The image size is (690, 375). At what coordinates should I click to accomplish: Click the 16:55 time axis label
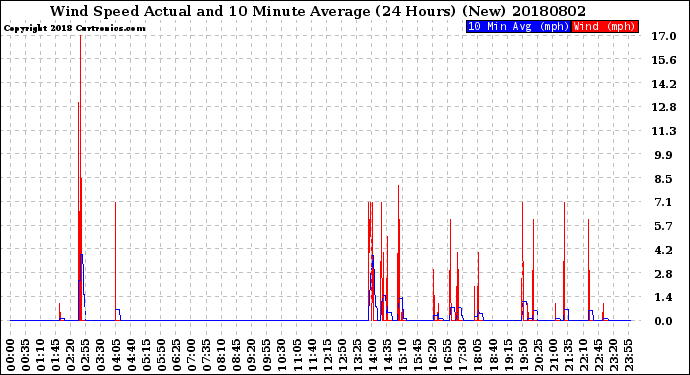click(448, 354)
